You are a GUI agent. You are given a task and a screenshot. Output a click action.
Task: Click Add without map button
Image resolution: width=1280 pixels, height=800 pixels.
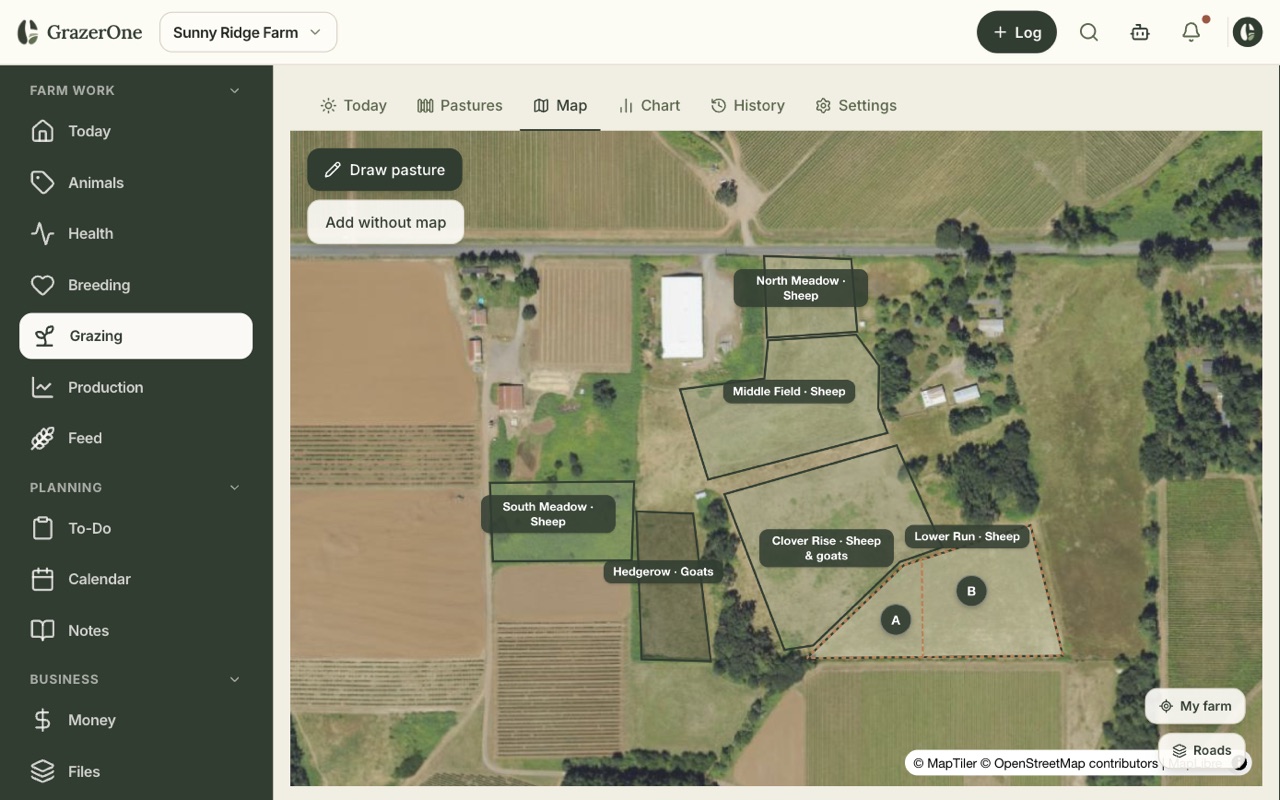click(385, 222)
